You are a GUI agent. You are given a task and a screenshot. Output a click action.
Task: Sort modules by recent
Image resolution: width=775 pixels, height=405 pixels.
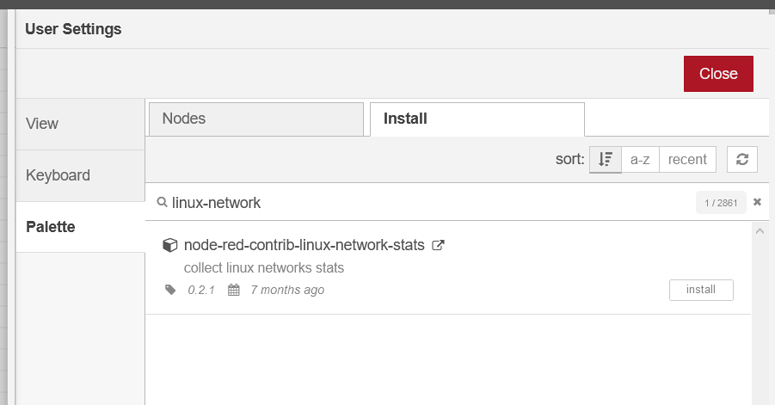pyautogui.click(x=688, y=159)
